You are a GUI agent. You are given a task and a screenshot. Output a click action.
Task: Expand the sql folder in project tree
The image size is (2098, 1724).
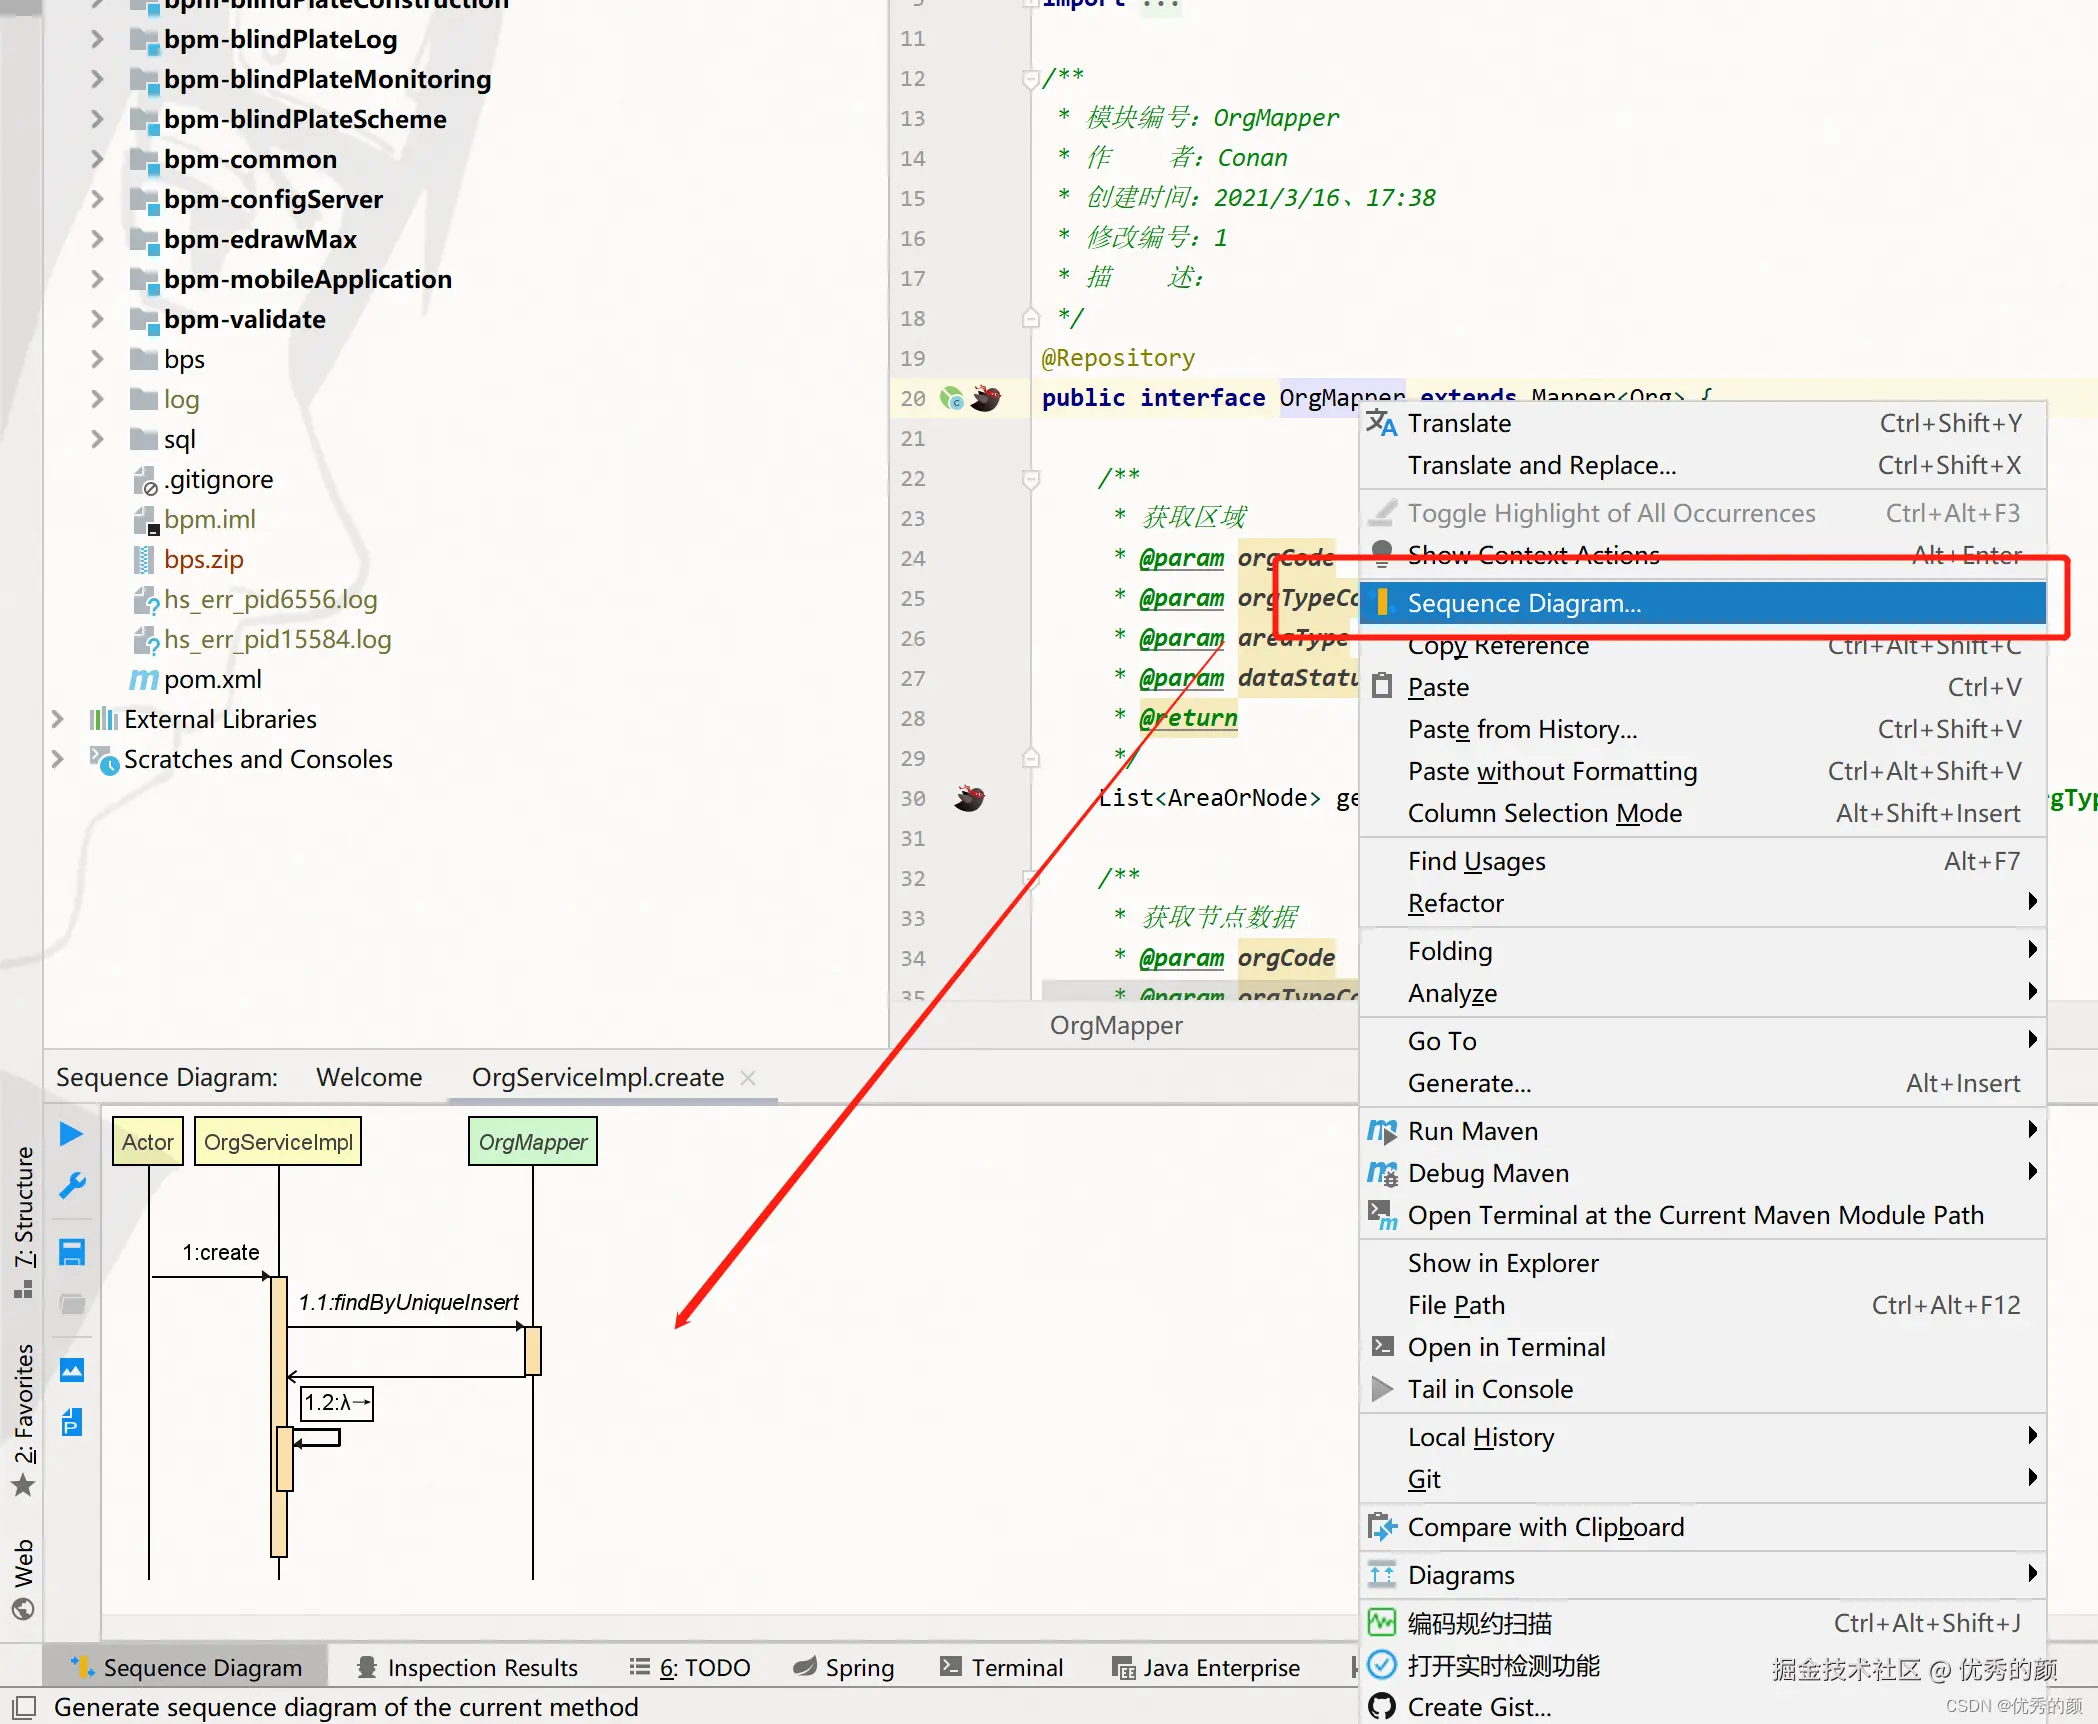tap(97, 439)
